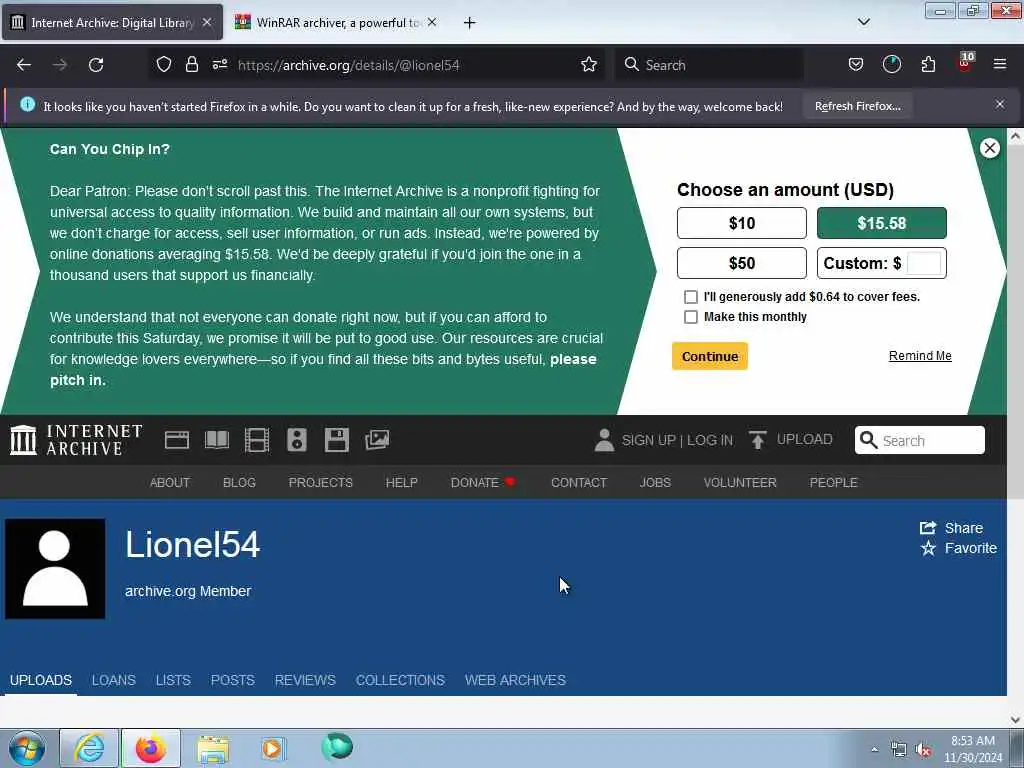Open the Web archive icon in the nav bar

tap(177, 440)
